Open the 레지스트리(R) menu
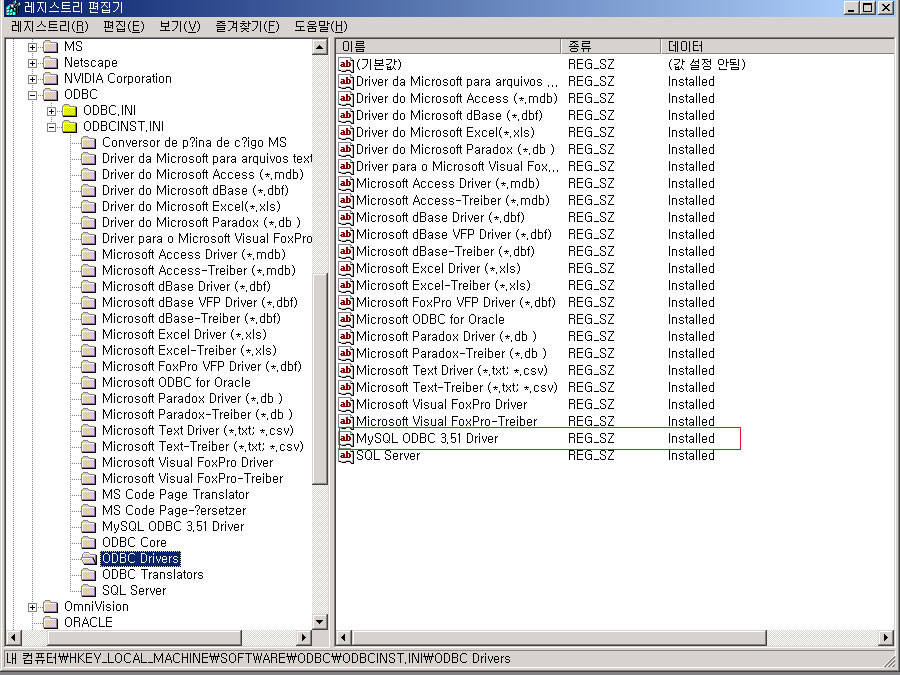Viewport: 900px width, 675px height. 49,26
